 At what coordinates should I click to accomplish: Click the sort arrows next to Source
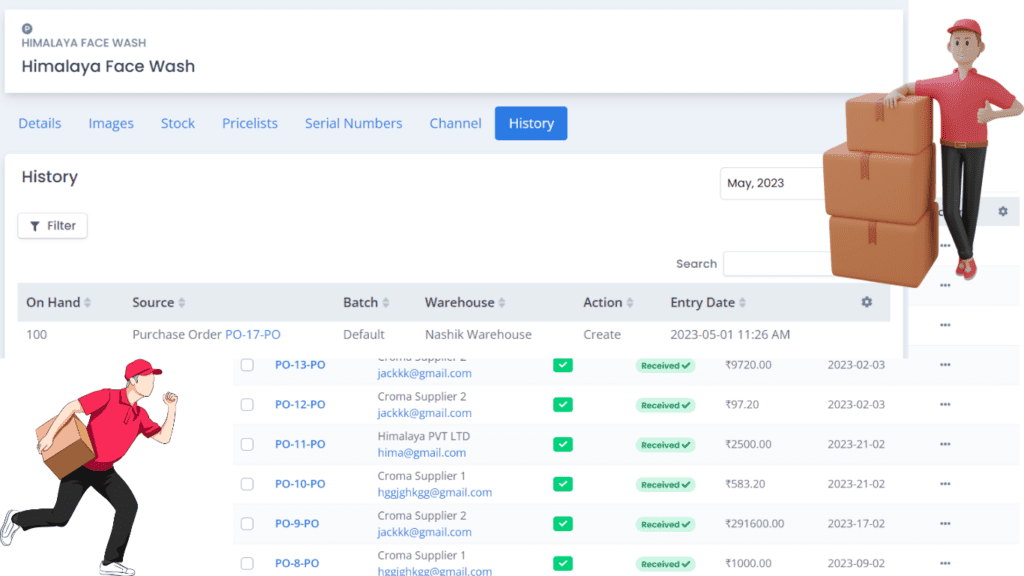pos(182,302)
